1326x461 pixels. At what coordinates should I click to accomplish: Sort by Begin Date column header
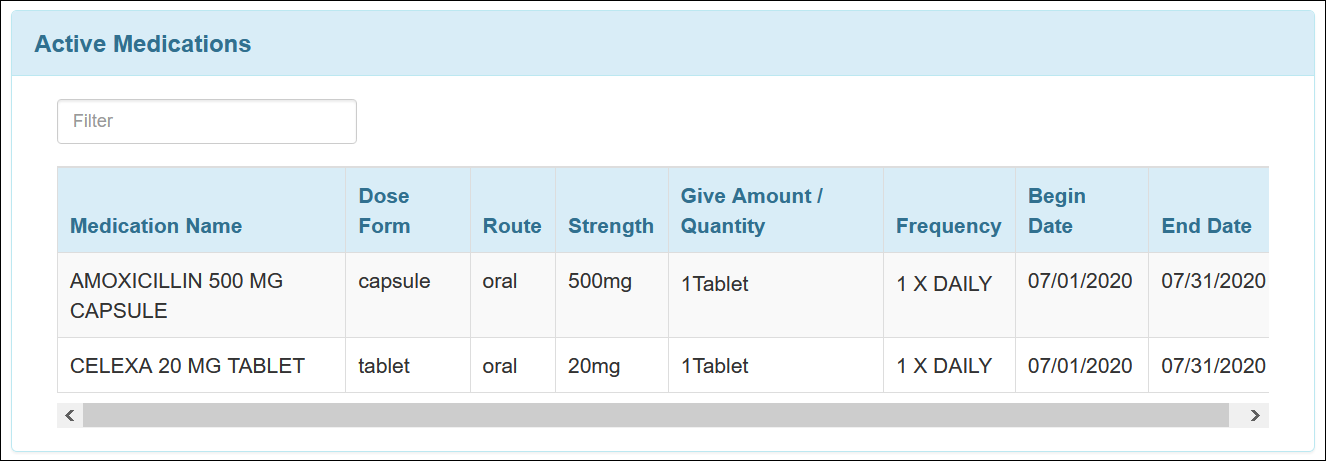1057,211
